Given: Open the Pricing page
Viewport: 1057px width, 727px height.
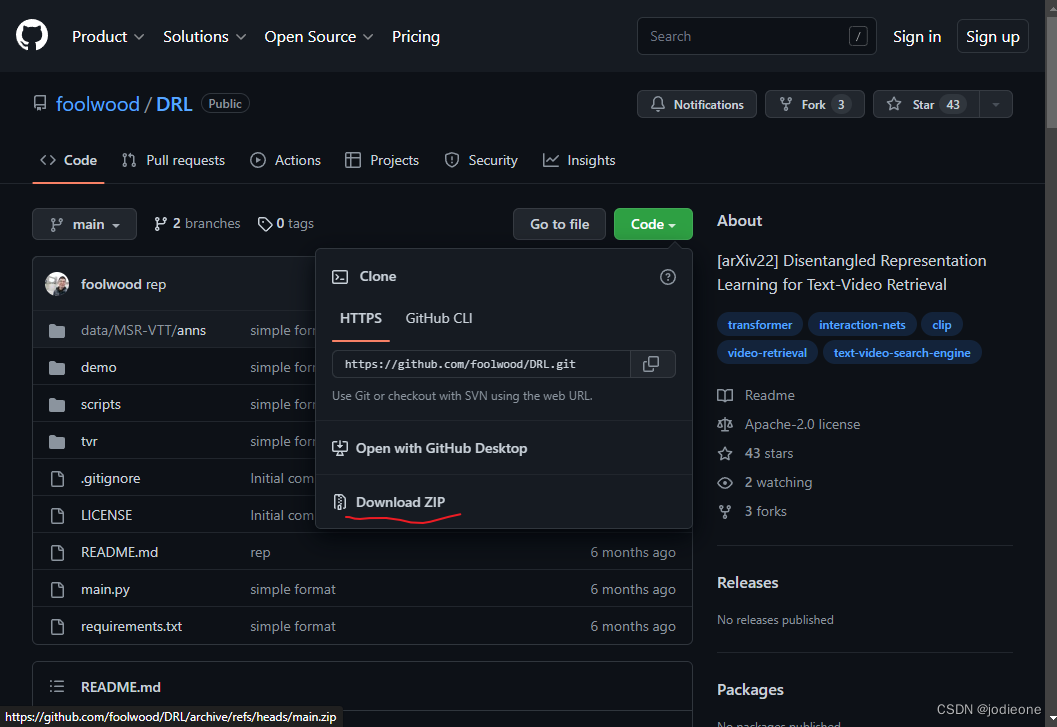Looking at the screenshot, I should pos(416,36).
